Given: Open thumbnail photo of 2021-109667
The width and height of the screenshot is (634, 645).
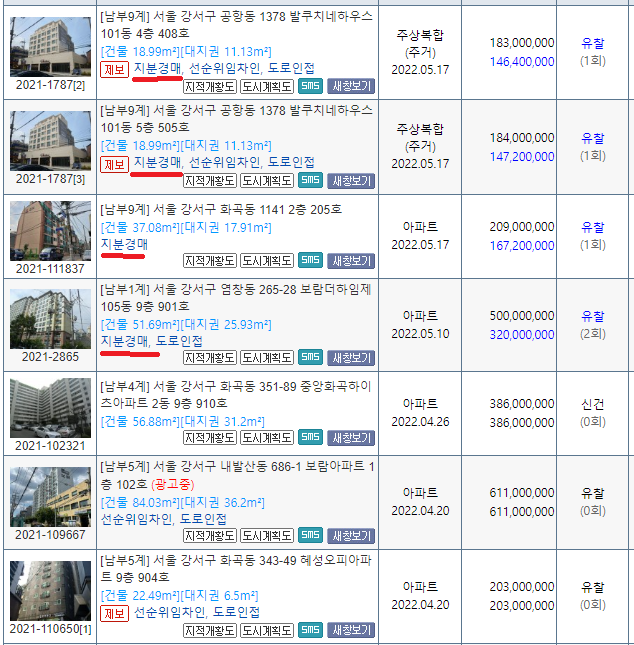Looking at the screenshot, I should tap(50, 497).
